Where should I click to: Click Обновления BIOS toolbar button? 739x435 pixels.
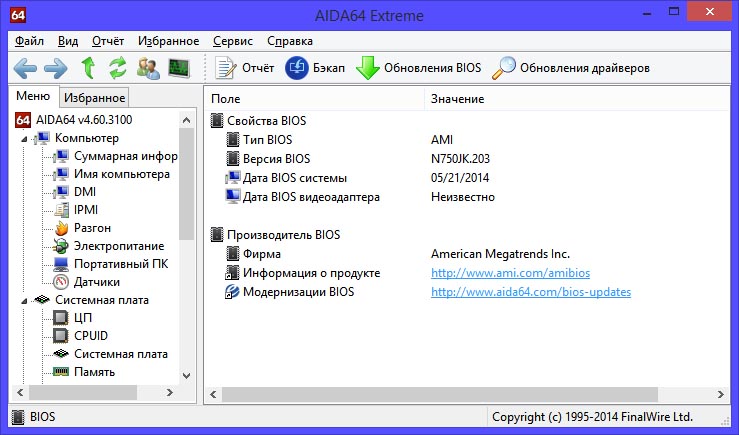(419, 68)
